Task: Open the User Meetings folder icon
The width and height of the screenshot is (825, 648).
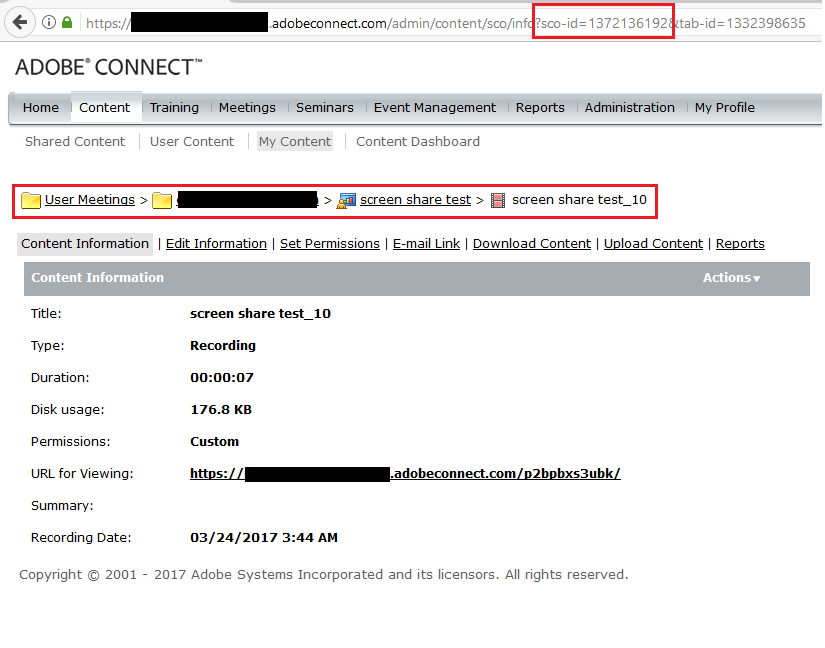Action: [30, 199]
